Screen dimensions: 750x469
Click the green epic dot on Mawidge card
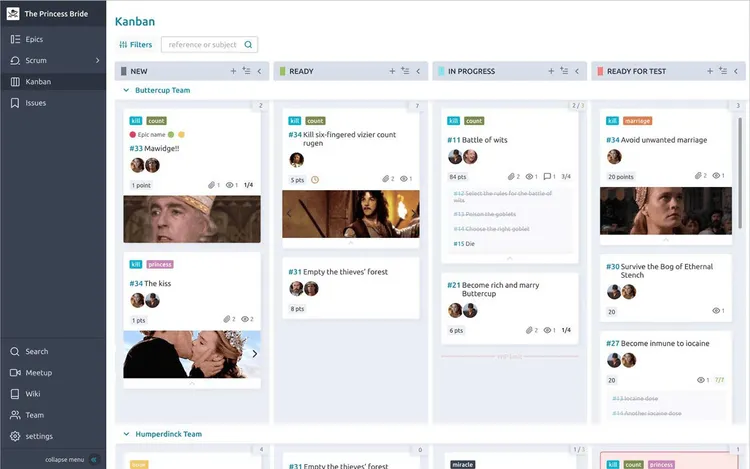[171, 134]
